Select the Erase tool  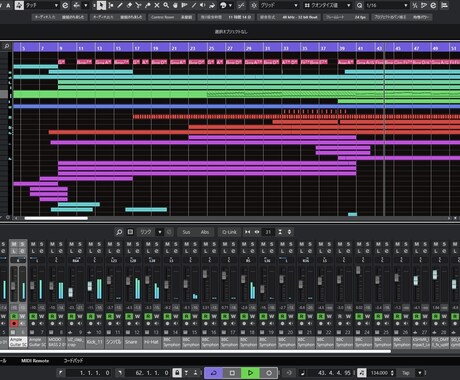pyautogui.click(x=129, y=5)
